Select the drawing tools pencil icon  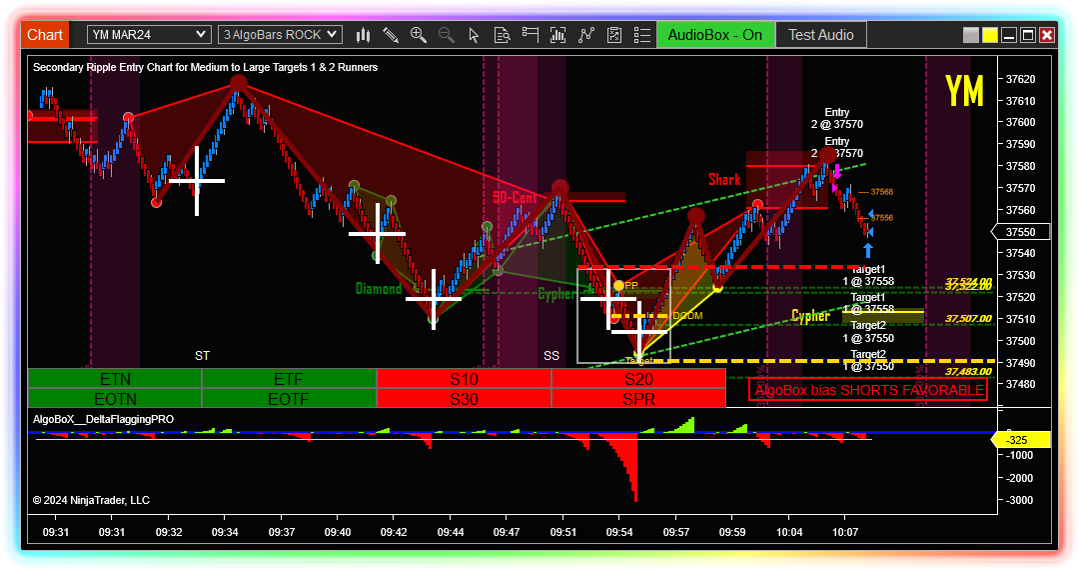391,35
